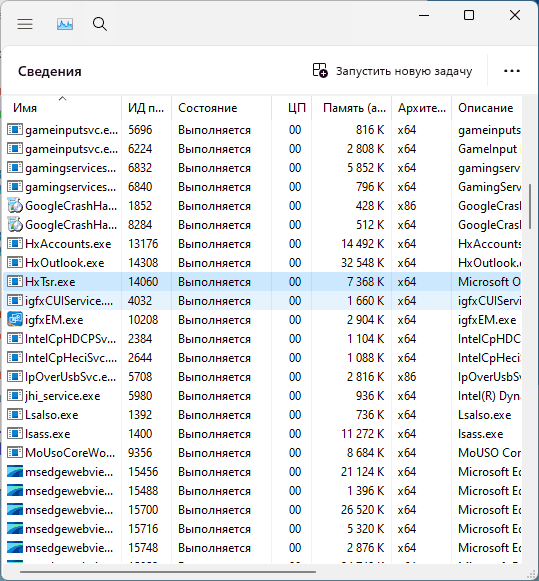Click memory value 11 272 K
The image size is (539, 581).
[363, 434]
